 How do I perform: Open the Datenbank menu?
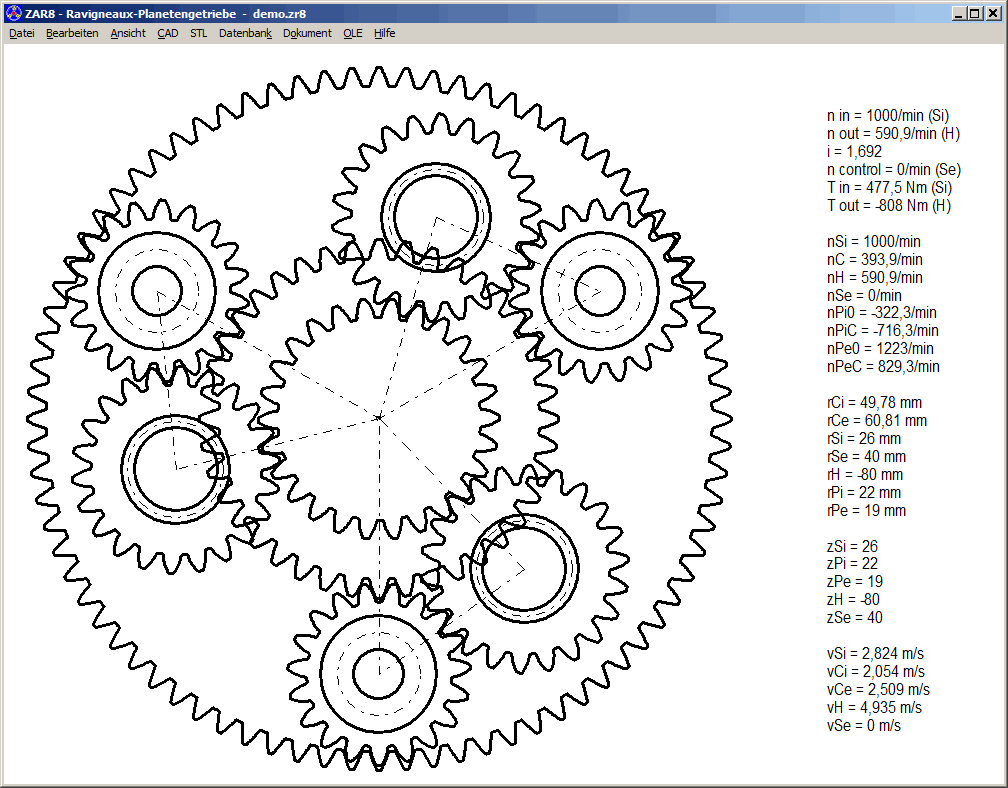[x=245, y=33]
